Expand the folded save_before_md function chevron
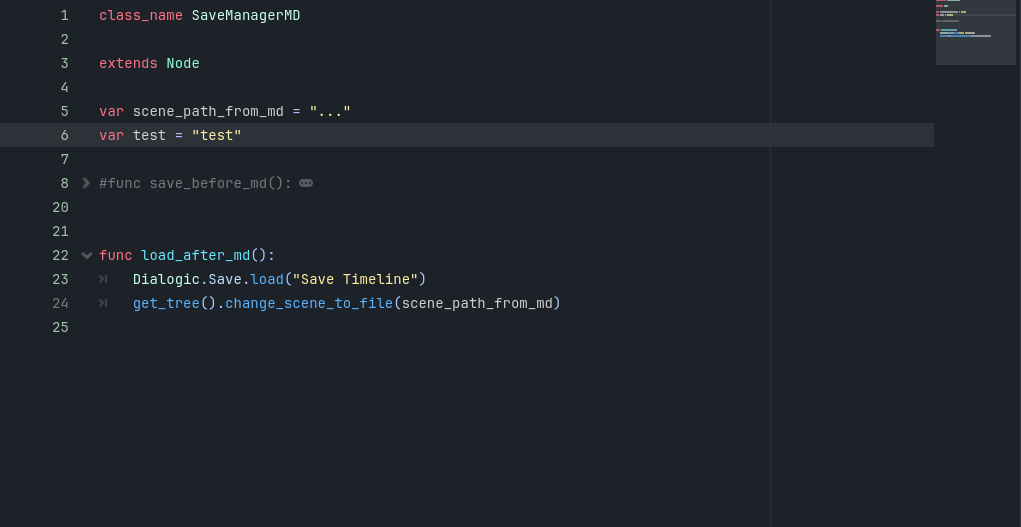The image size is (1021, 527). tap(86, 184)
